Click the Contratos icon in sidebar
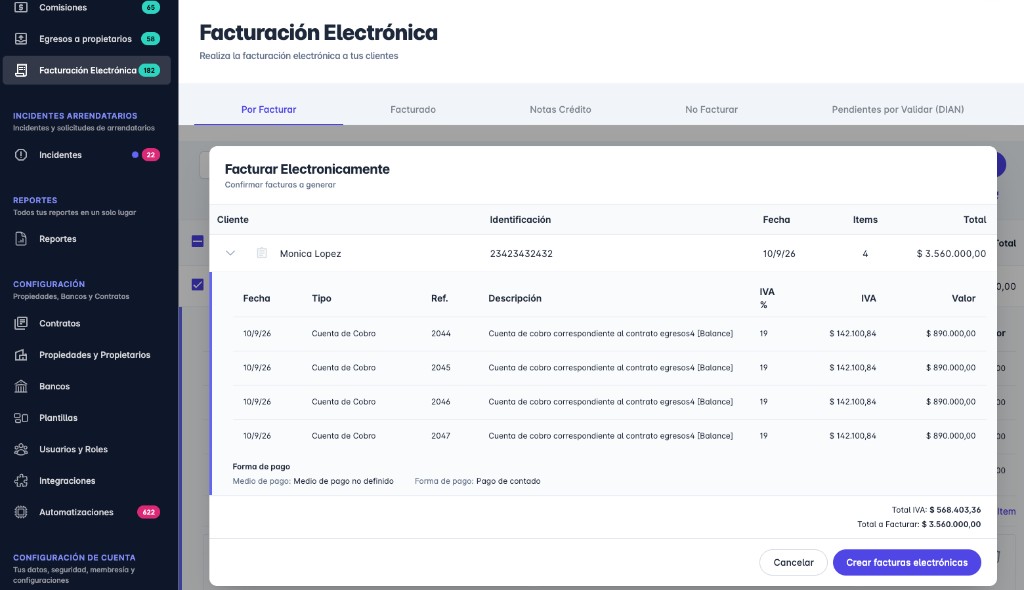The height and width of the screenshot is (590, 1024). pos(21,323)
